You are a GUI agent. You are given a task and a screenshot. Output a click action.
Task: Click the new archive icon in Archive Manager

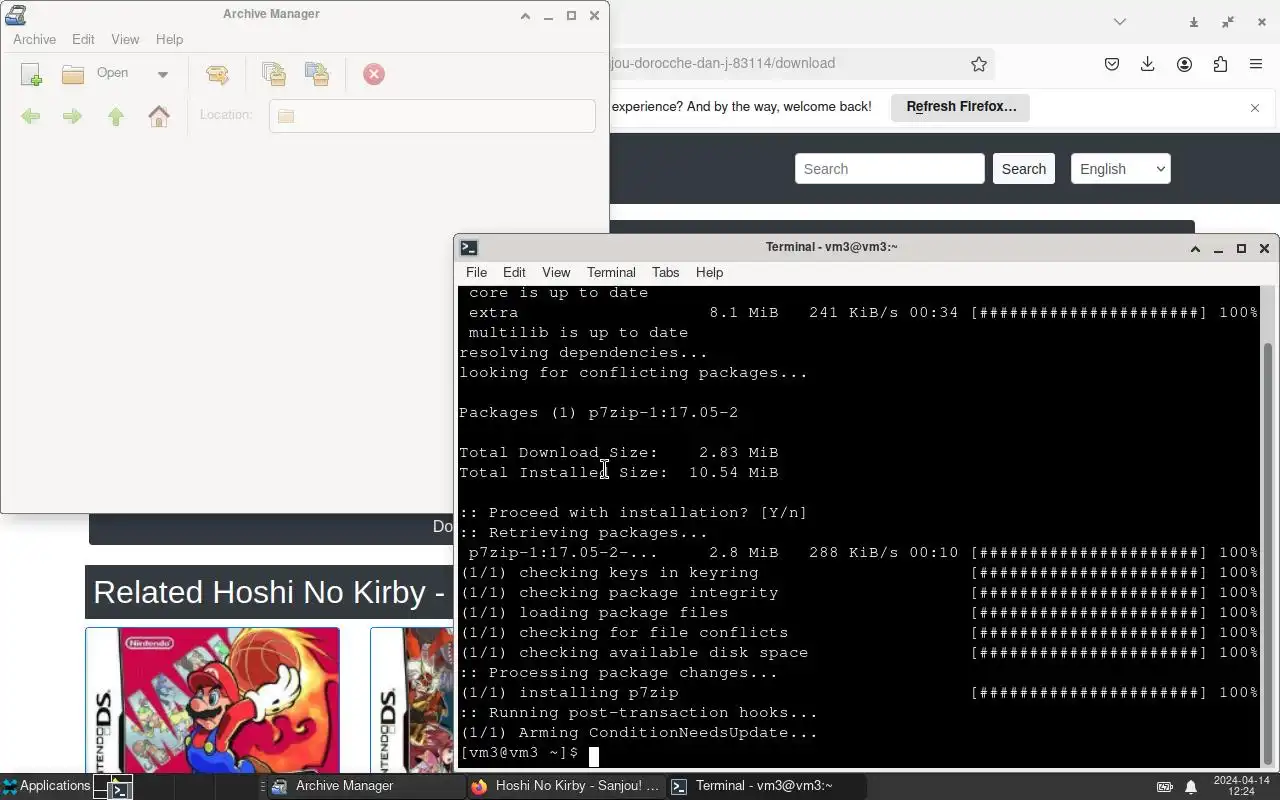pyautogui.click(x=31, y=74)
